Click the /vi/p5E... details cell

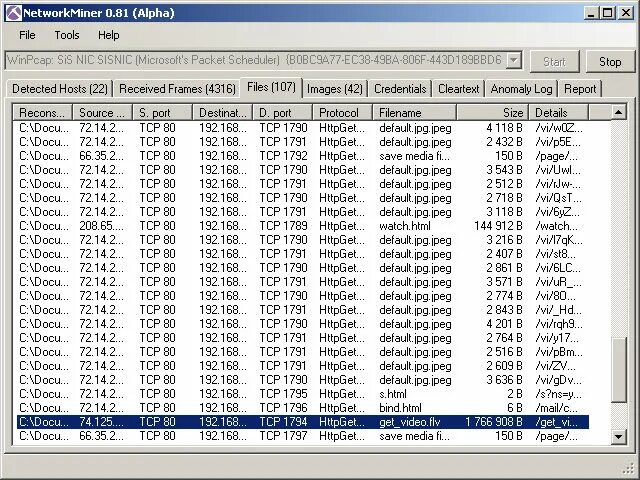[x=558, y=142]
